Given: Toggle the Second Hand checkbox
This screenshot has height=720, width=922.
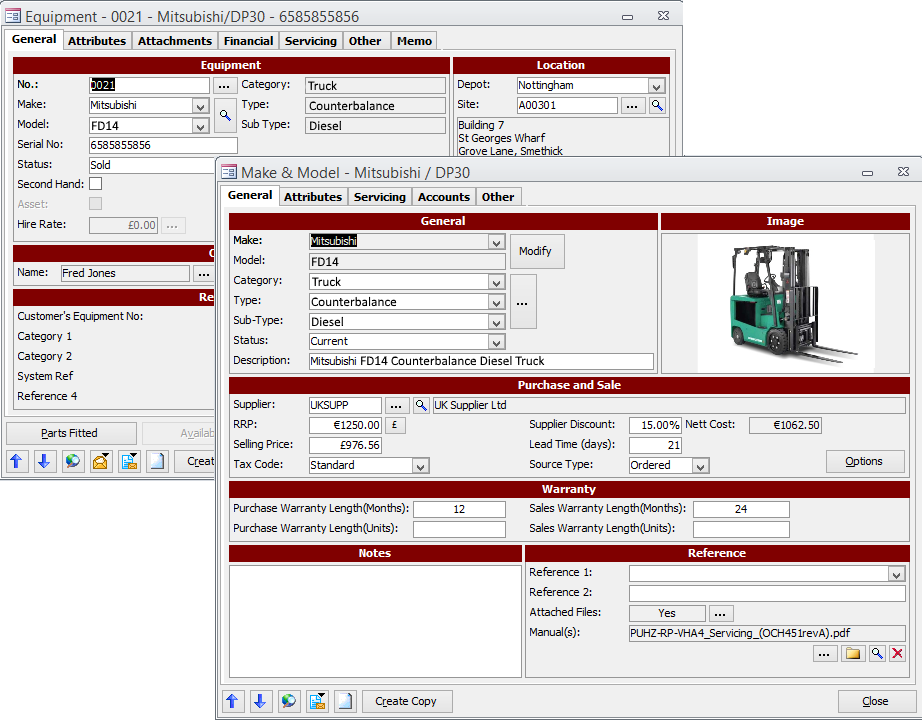Looking at the screenshot, I should coord(95,184).
